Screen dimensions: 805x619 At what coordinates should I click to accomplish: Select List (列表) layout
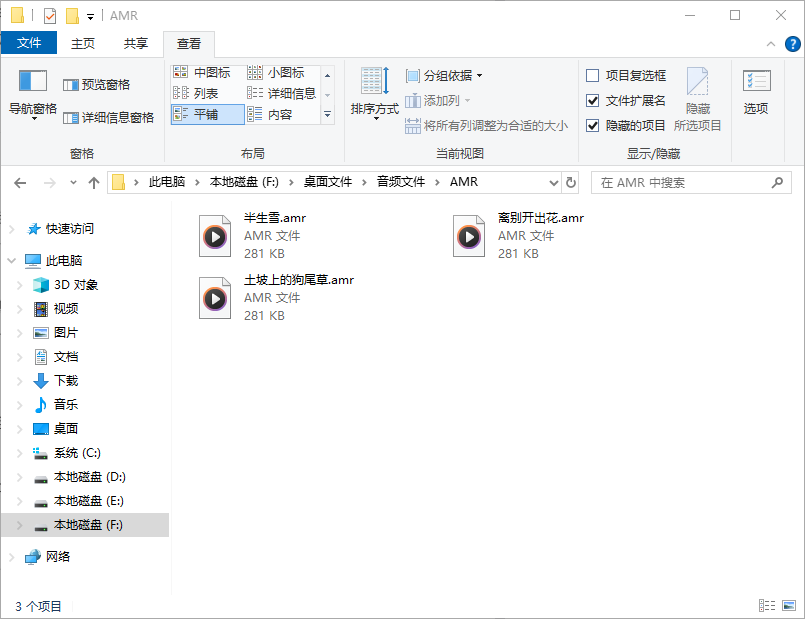point(196,93)
